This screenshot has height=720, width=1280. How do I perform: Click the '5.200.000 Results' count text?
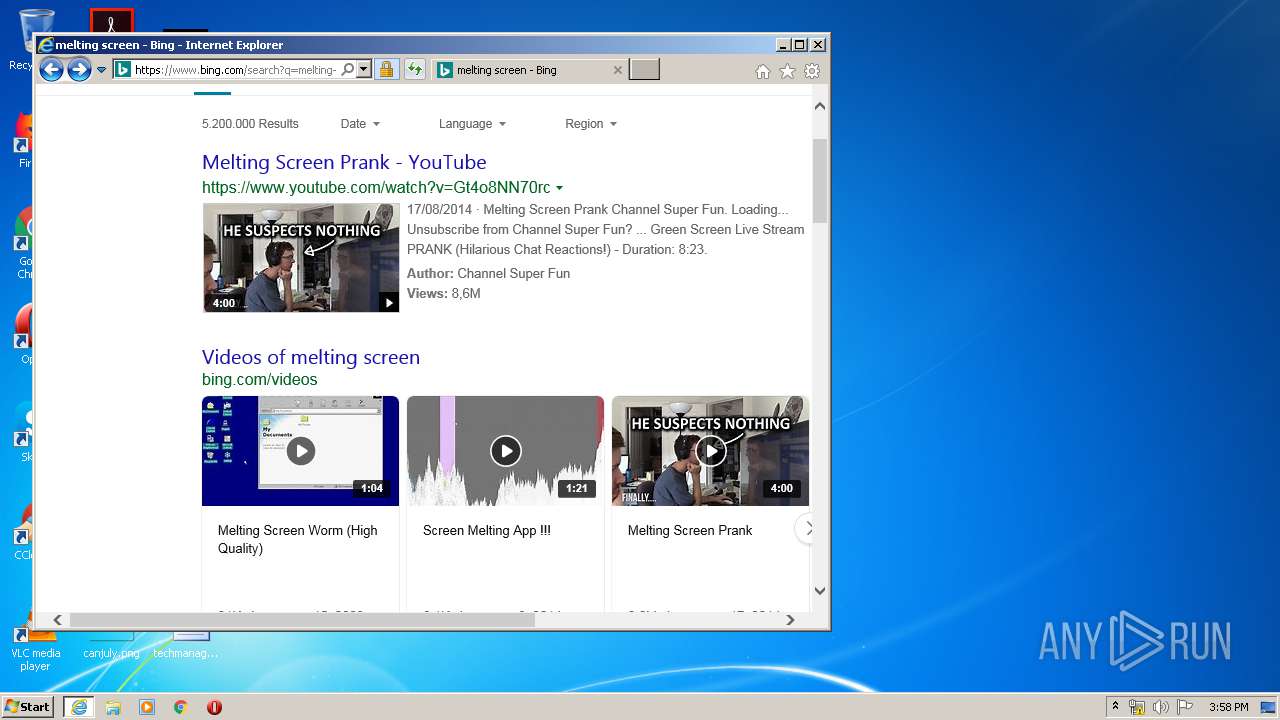[x=250, y=124]
